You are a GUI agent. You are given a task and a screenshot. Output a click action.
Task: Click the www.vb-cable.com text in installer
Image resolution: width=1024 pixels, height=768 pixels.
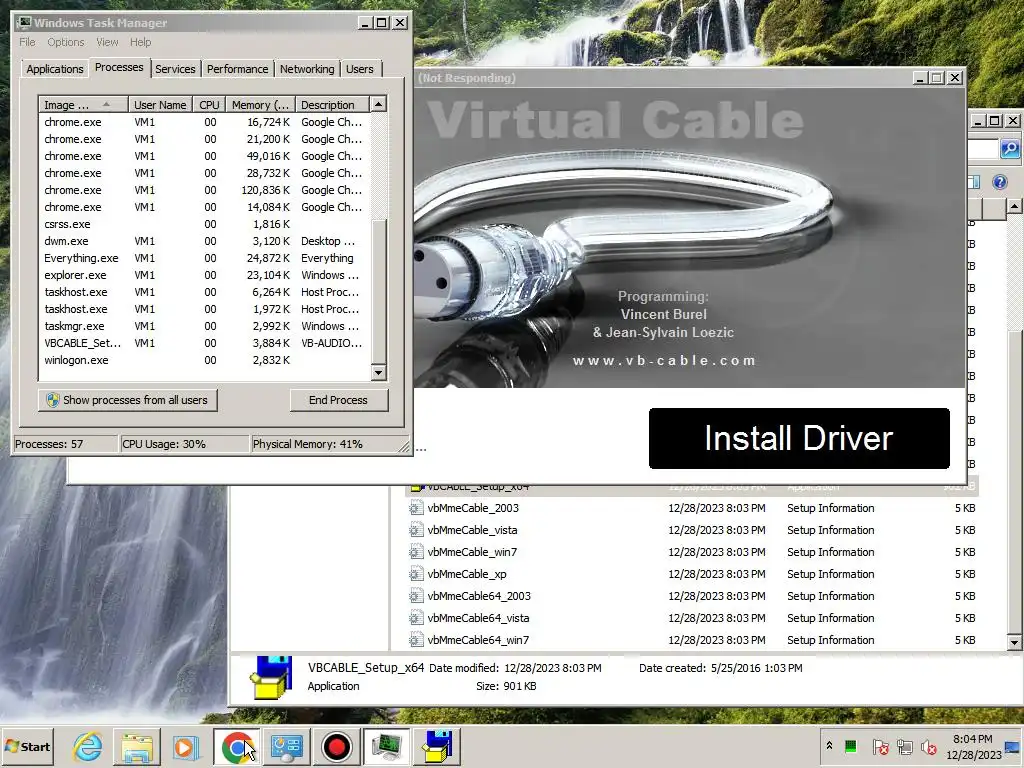click(664, 360)
